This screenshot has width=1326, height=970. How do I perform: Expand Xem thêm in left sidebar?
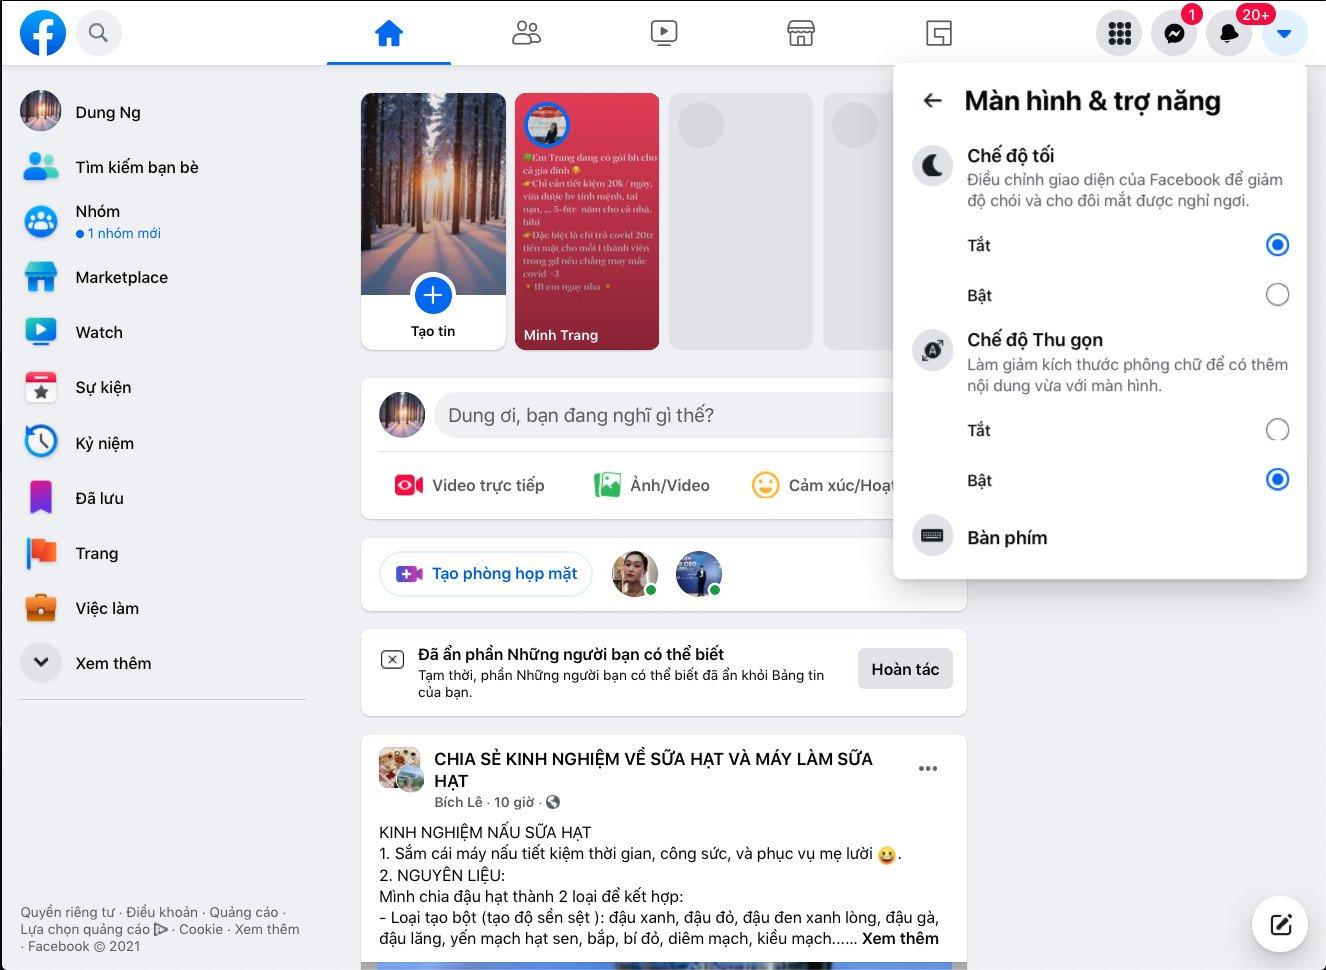click(41, 663)
